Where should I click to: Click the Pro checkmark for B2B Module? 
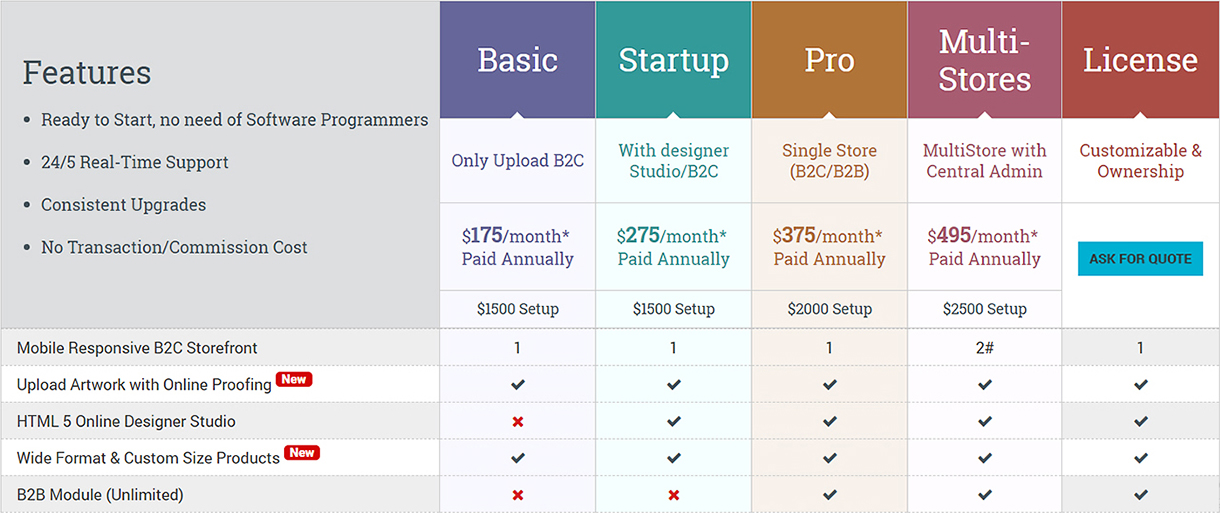[830, 495]
